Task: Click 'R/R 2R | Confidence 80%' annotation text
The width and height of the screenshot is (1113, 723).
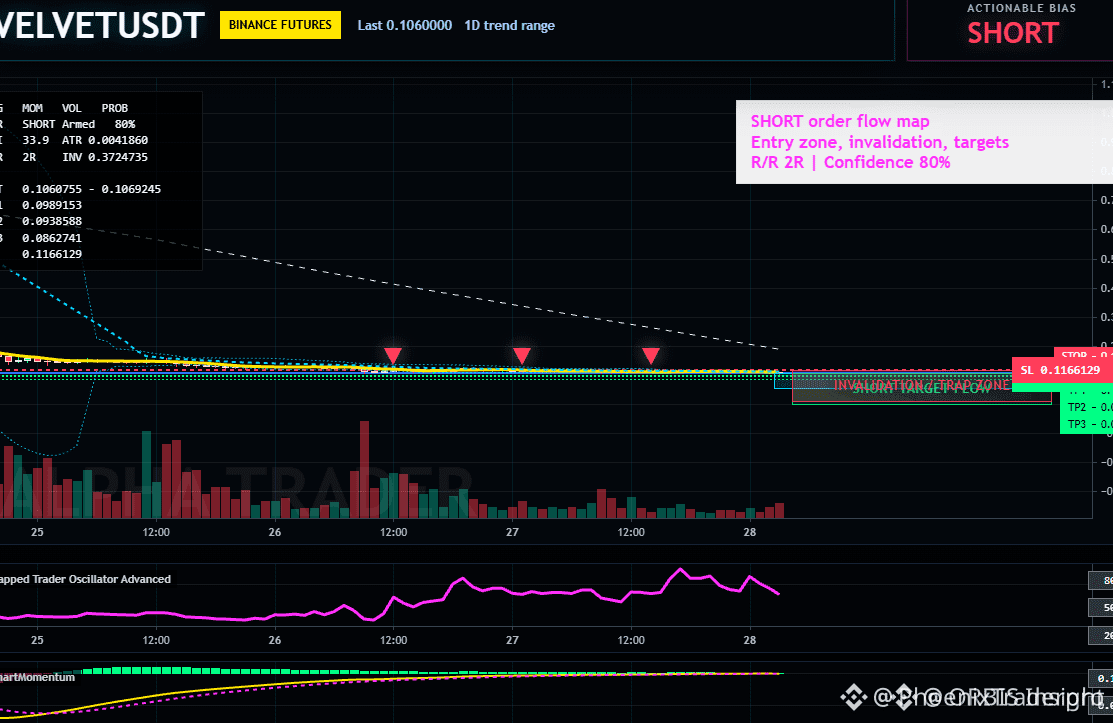Action: (x=850, y=162)
